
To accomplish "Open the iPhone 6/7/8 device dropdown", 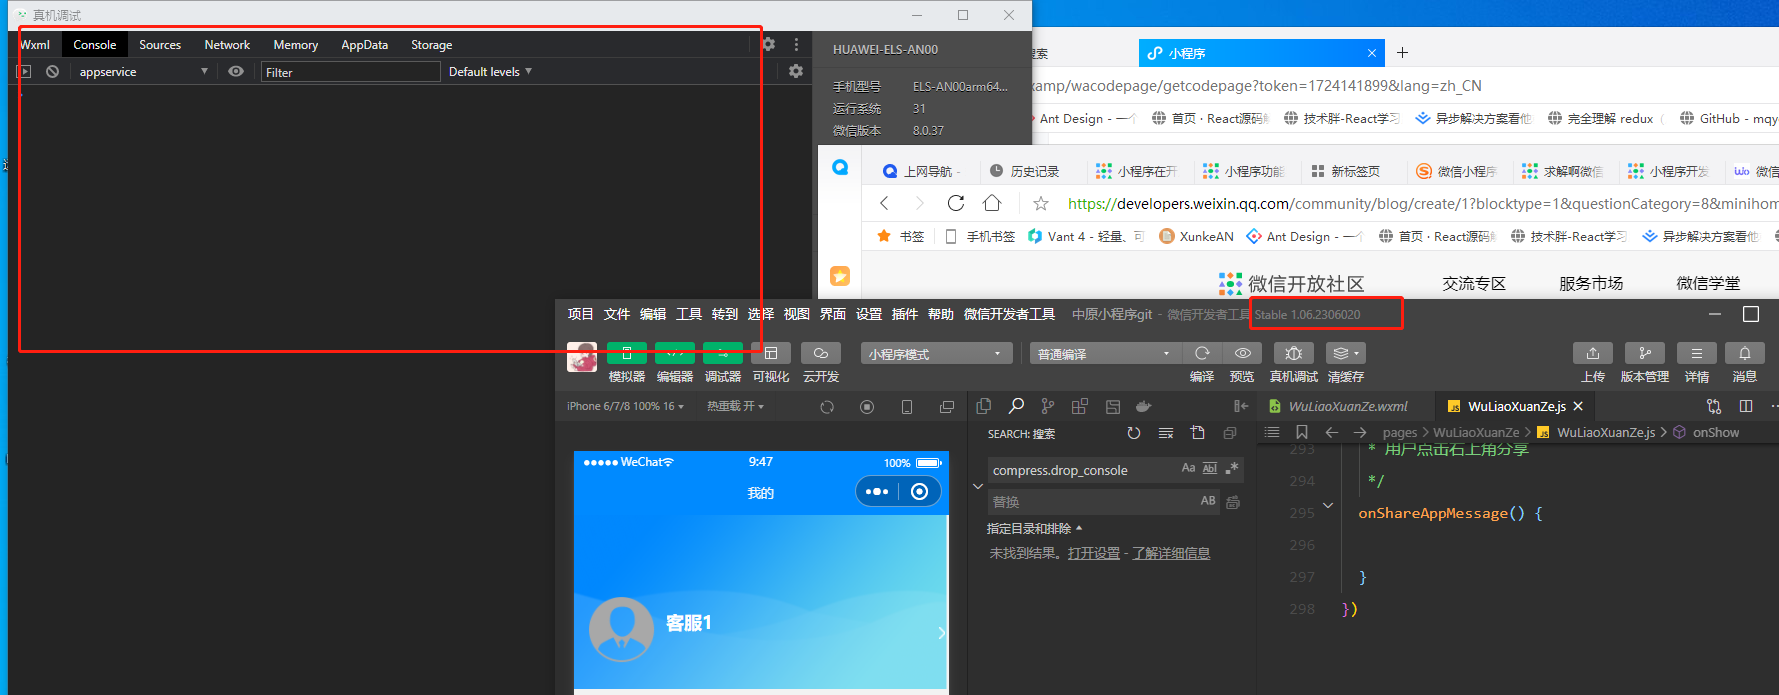I will click(x=625, y=406).
